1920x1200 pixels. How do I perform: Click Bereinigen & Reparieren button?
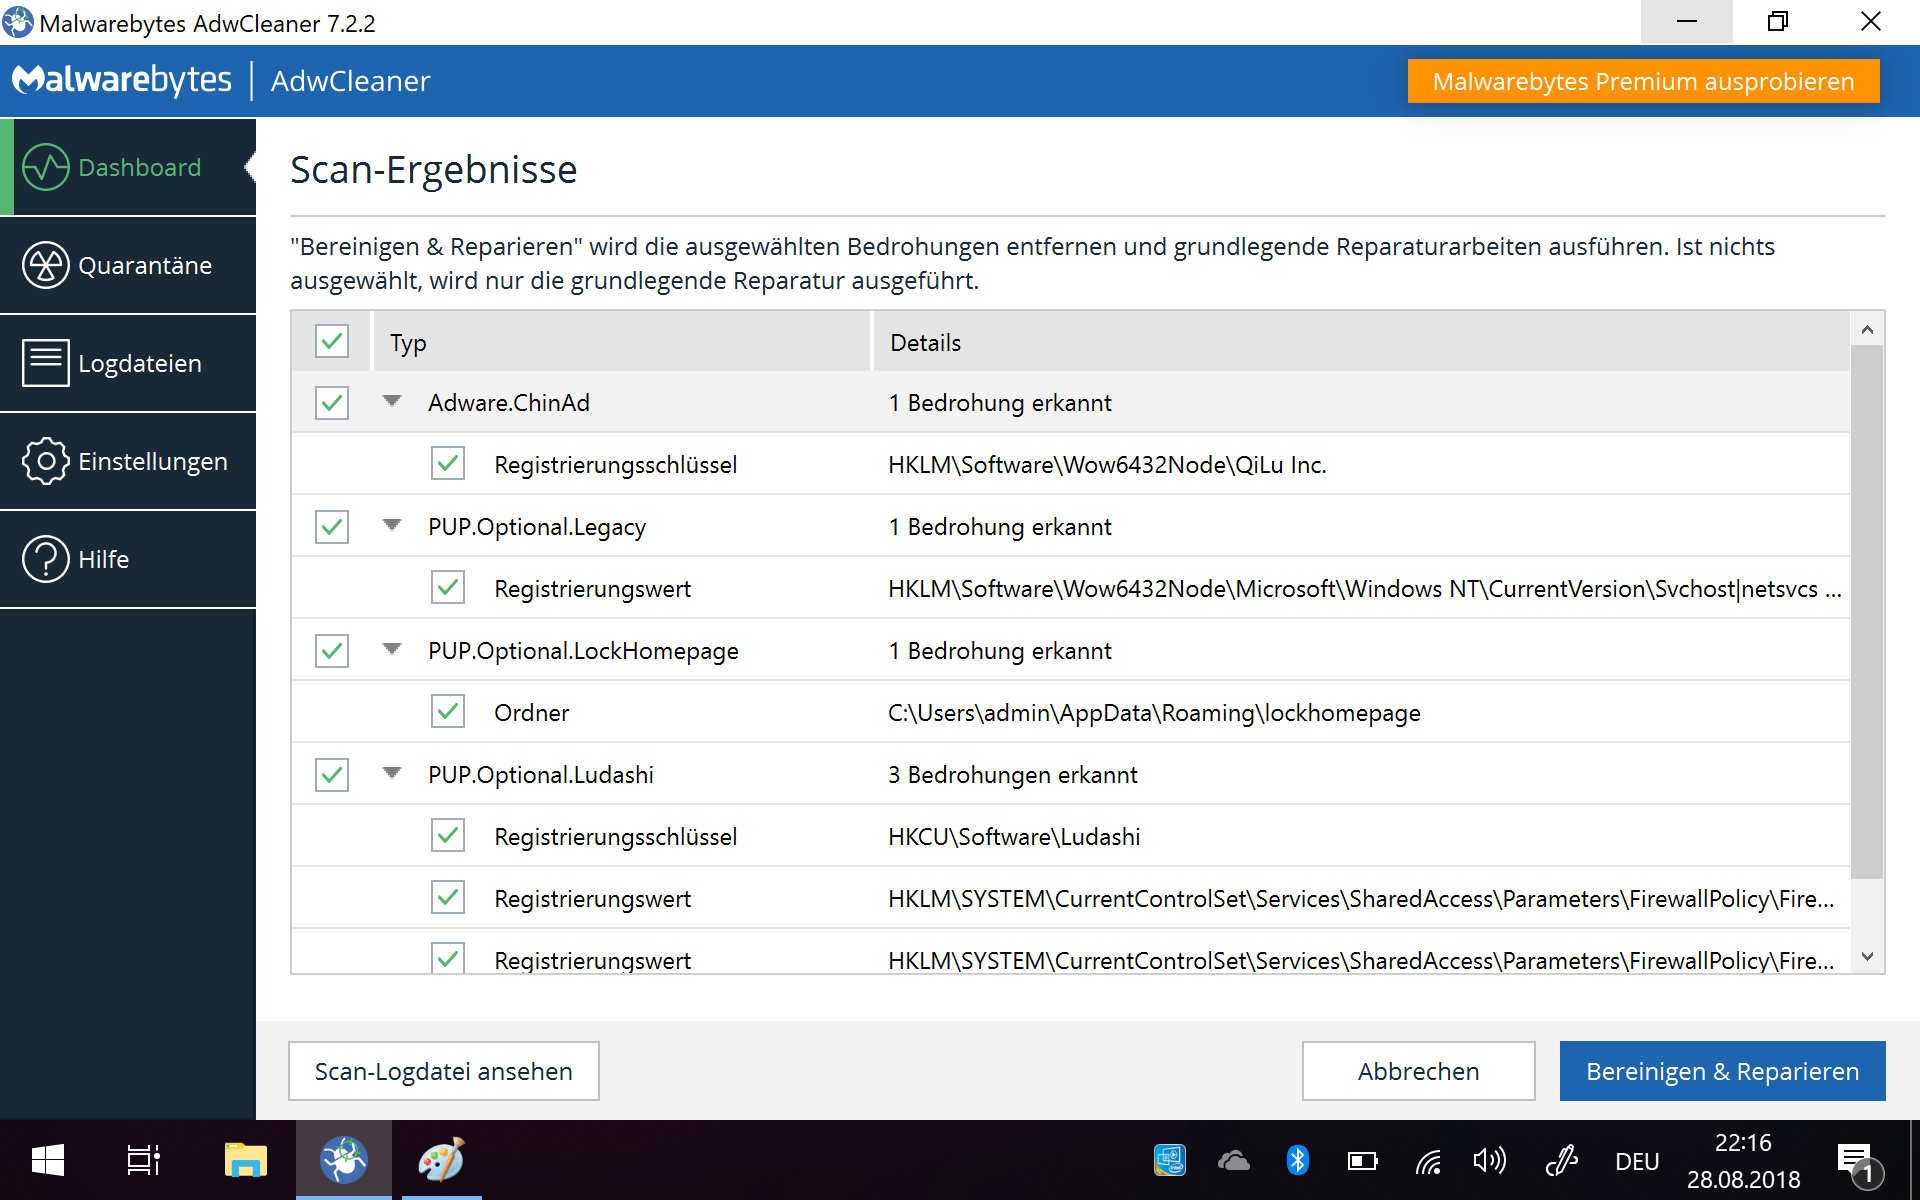[x=1722, y=1071]
